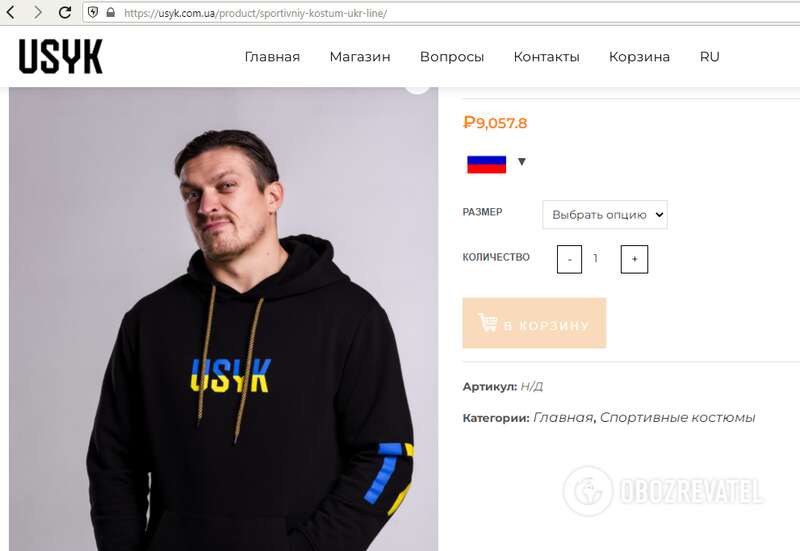800x551 pixels.
Task: Click the Russian flag currency icon
Action: click(x=486, y=164)
